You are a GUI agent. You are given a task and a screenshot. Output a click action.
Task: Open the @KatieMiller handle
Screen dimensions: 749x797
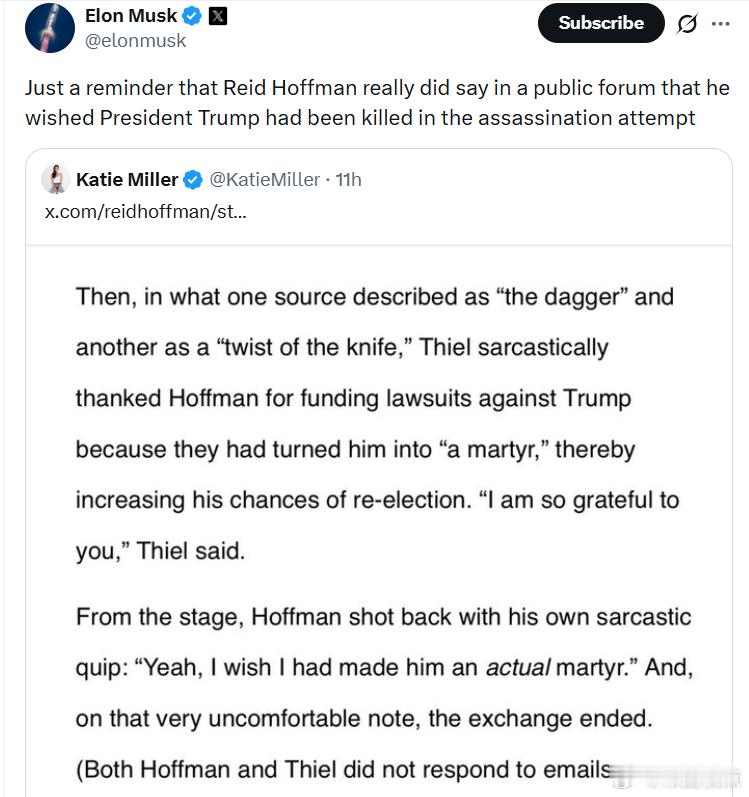pyautogui.click(x=263, y=180)
